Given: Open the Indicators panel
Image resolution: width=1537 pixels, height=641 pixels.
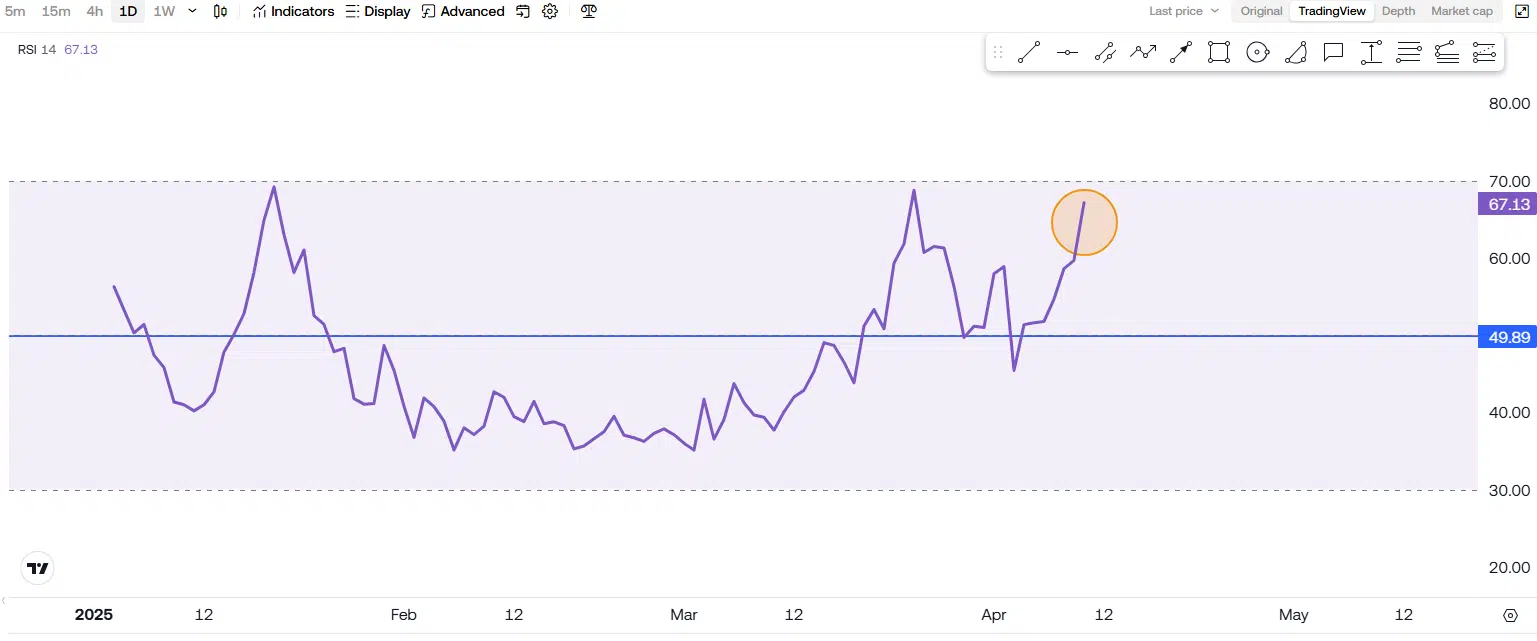Looking at the screenshot, I should (x=293, y=12).
